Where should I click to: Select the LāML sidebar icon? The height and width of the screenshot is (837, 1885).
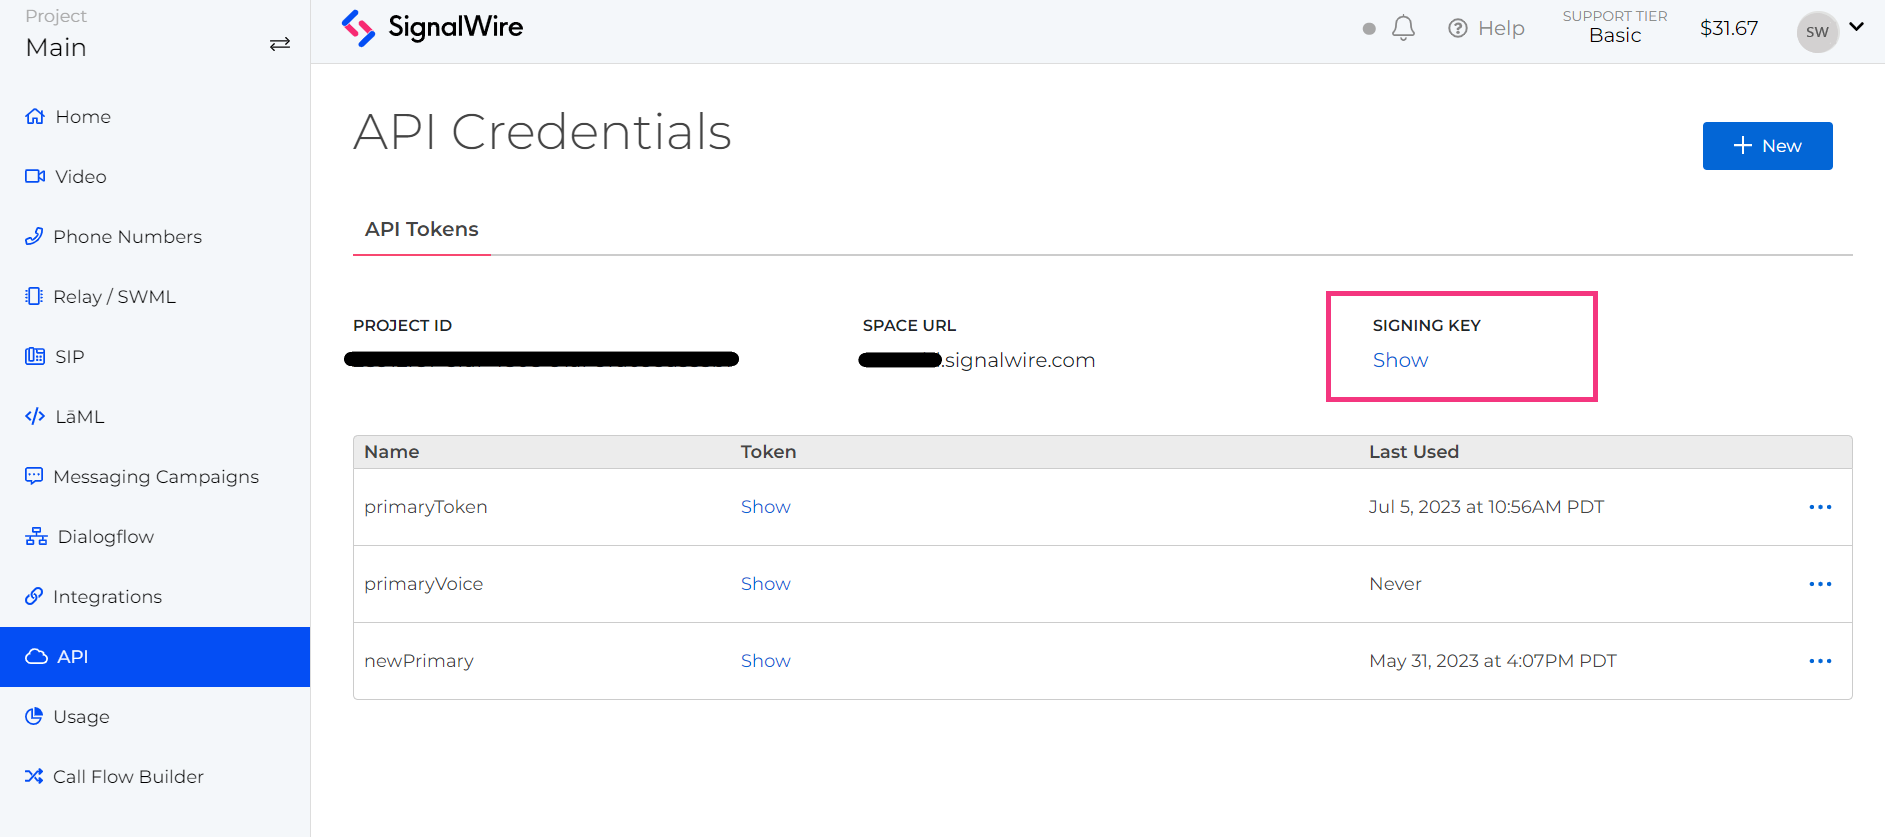[35, 416]
